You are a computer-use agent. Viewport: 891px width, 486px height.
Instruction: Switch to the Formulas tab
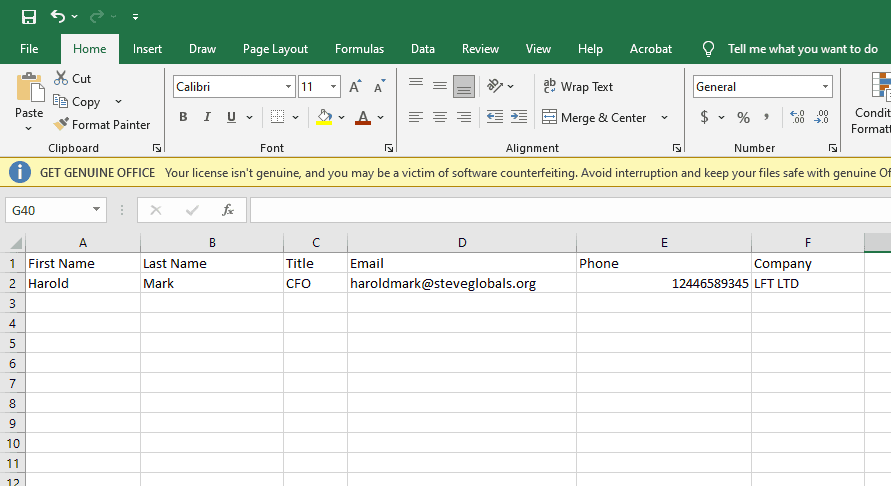pyautogui.click(x=359, y=49)
